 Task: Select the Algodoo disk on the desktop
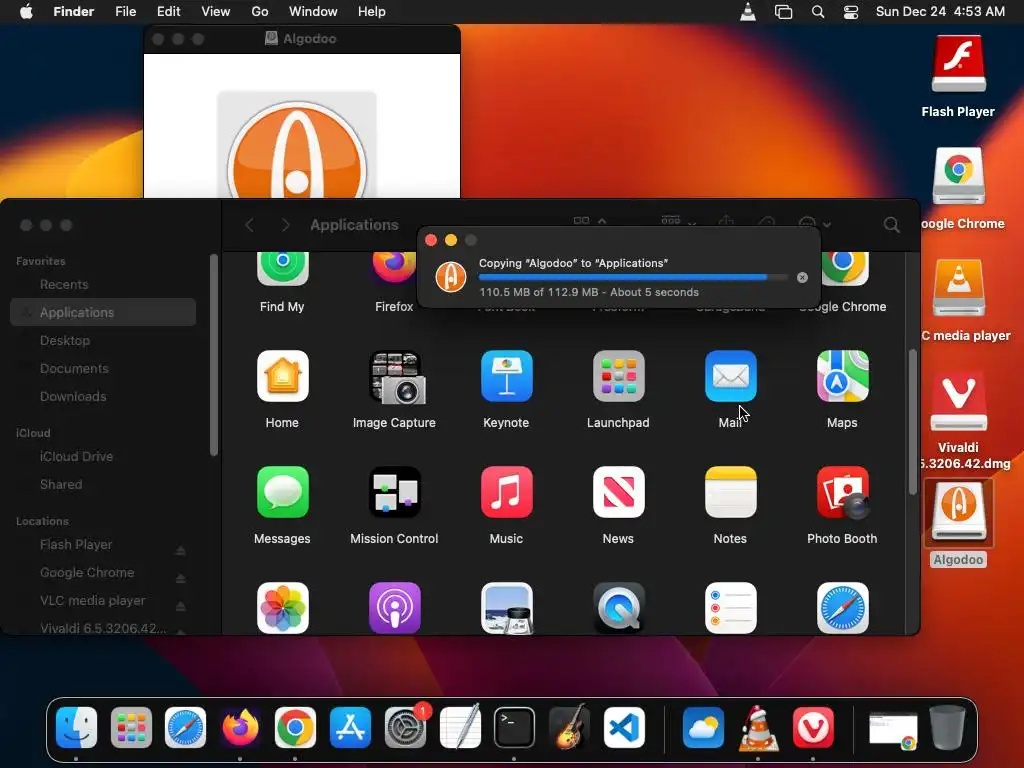958,511
